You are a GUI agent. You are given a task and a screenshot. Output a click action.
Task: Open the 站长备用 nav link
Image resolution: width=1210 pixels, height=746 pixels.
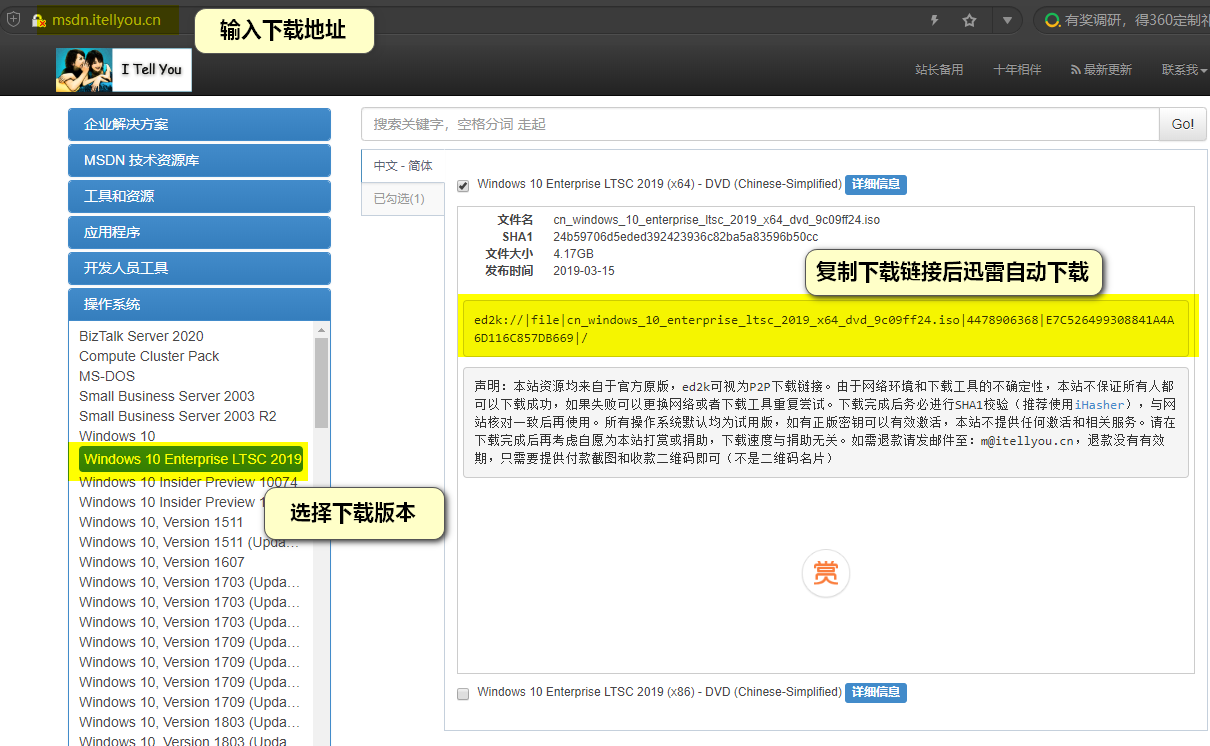(939, 70)
